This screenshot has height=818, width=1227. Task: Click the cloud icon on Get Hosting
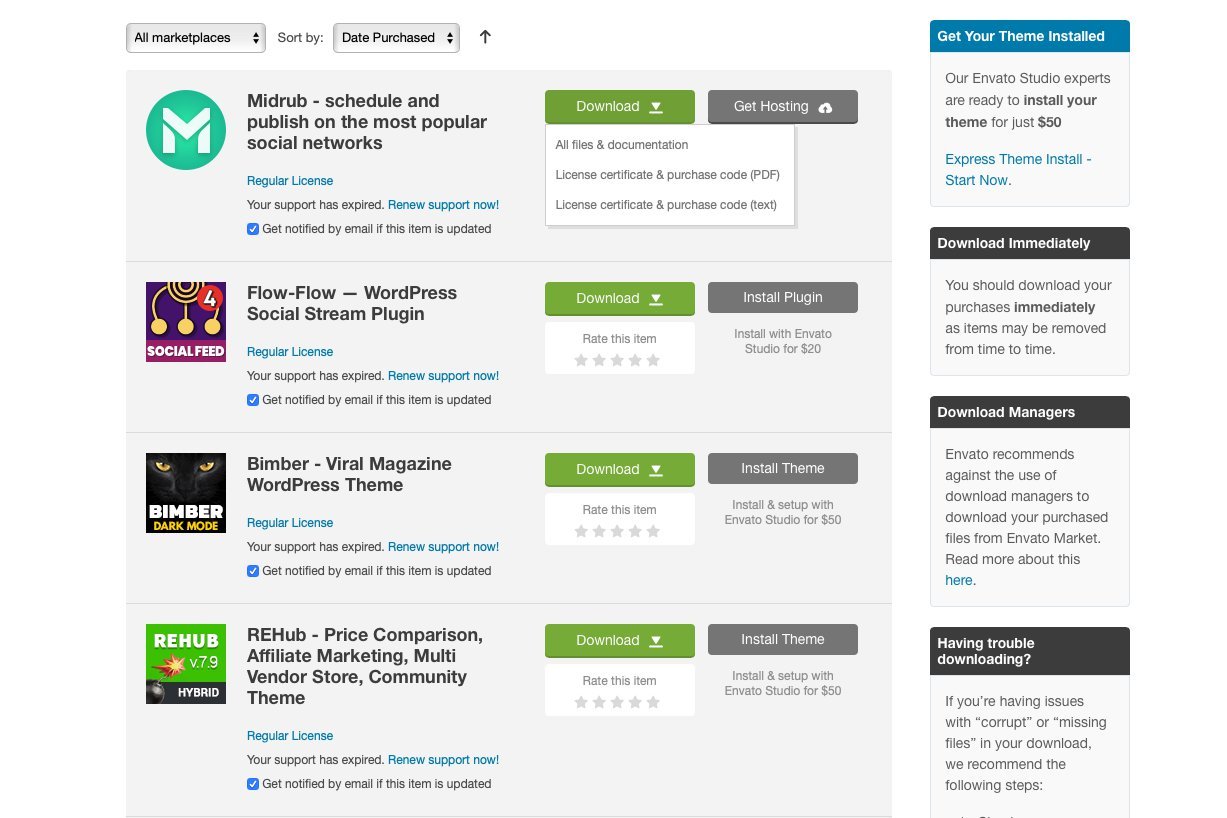(x=825, y=107)
